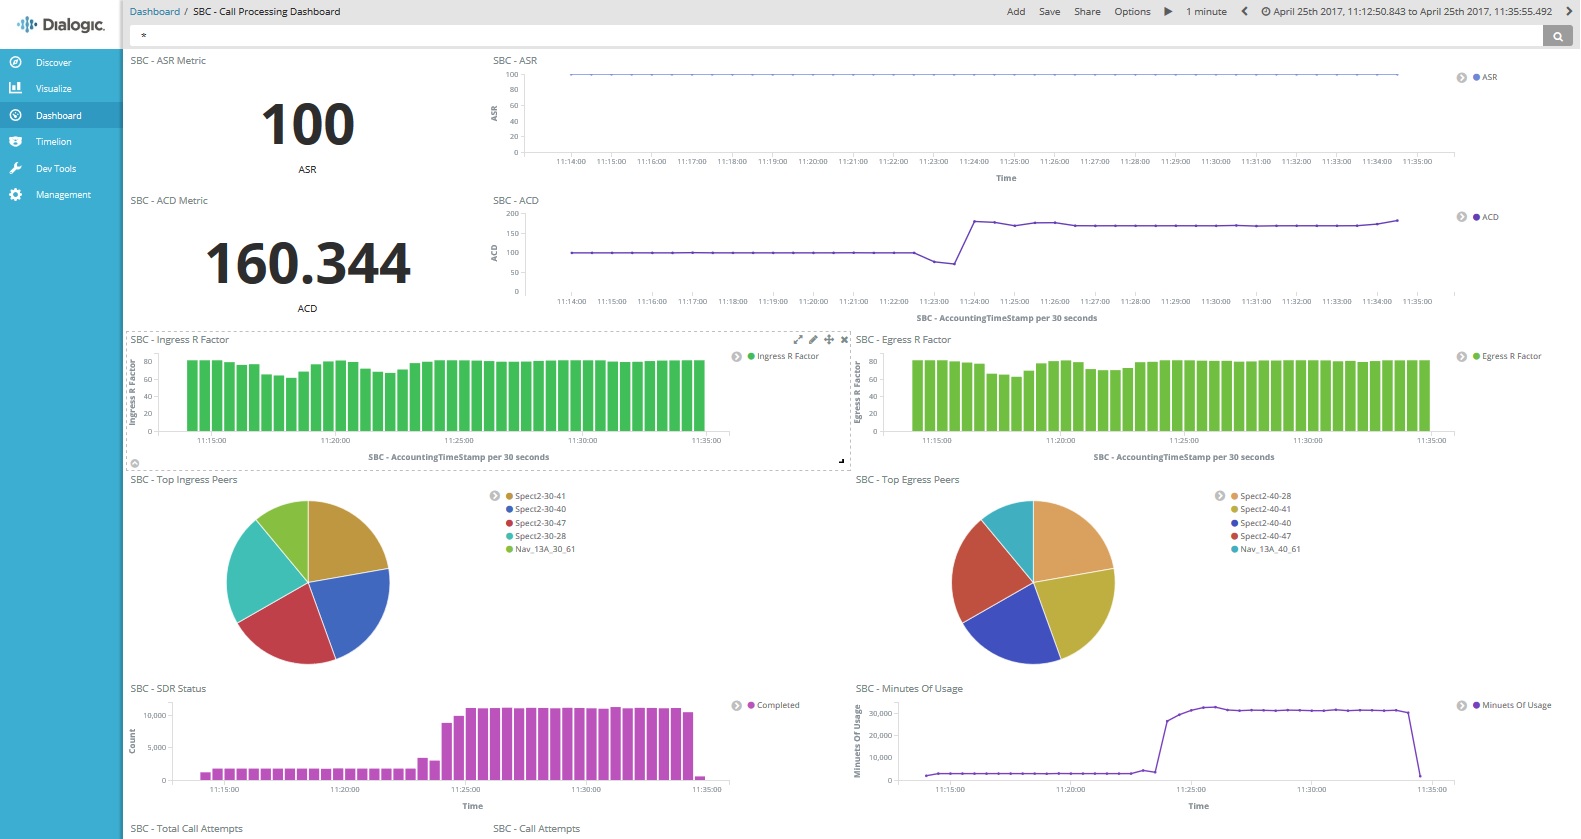Collapse the Top Egress Peers legend arrow
The height and width of the screenshot is (839, 1581).
point(1220,496)
